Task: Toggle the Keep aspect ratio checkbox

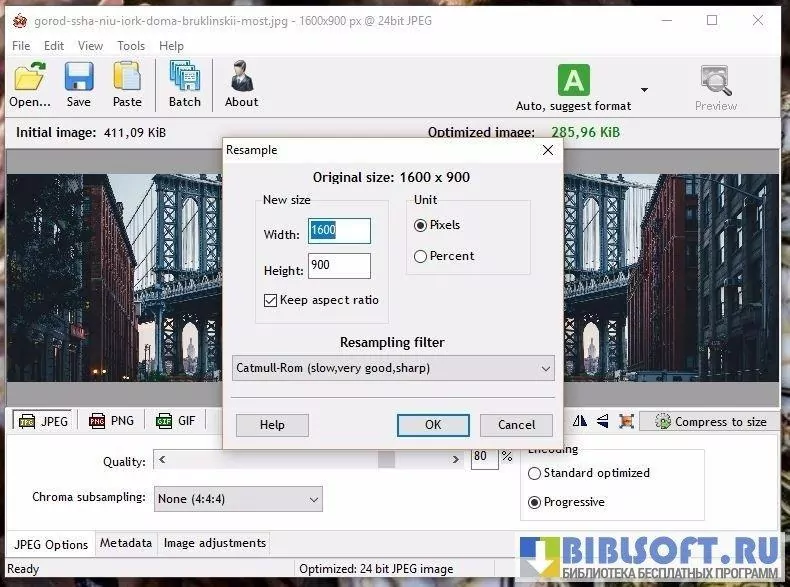Action: click(x=270, y=300)
